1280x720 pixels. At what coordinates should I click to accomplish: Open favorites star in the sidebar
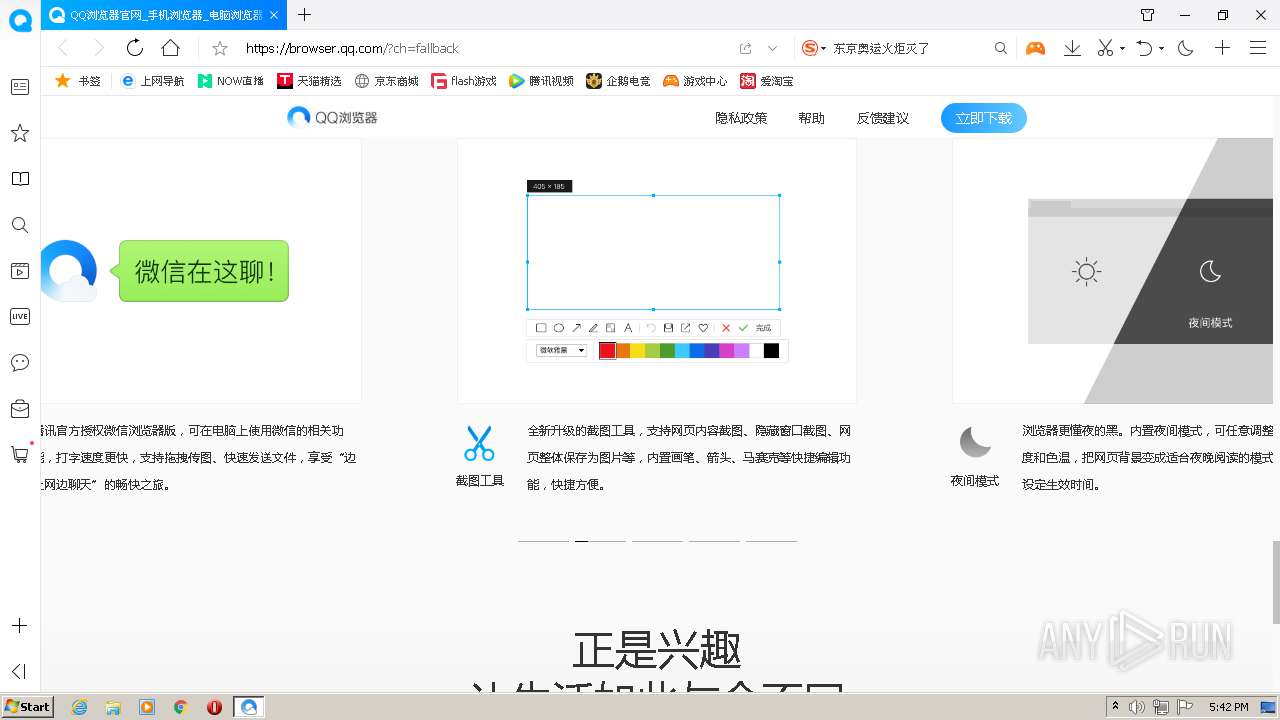click(x=20, y=133)
